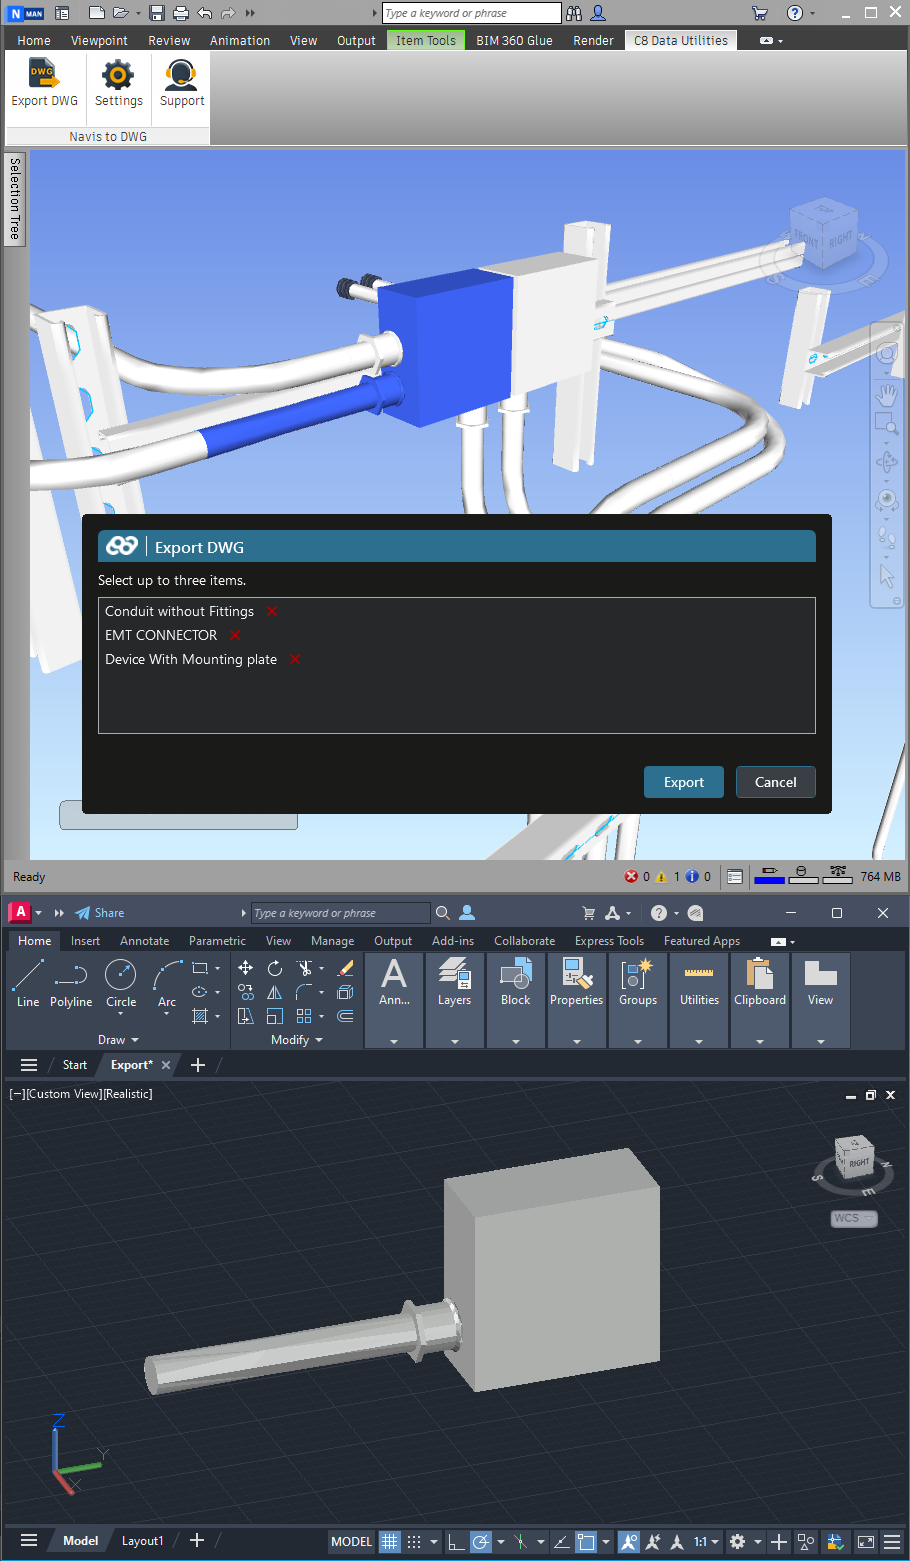The width and height of the screenshot is (910, 1561).
Task: Select the Stretch tool in Modify panel
Action: (x=245, y=1016)
